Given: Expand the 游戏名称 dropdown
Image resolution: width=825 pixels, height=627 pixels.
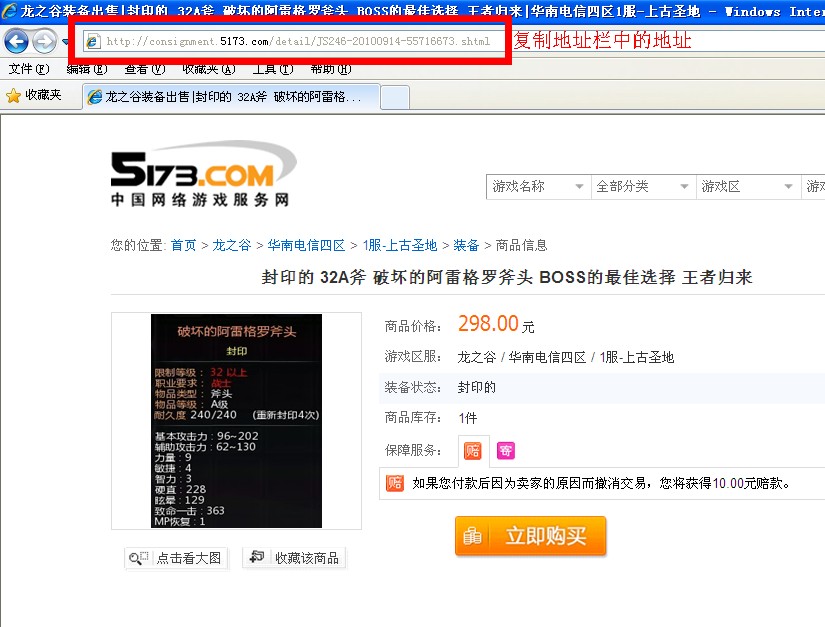Looking at the screenshot, I should [x=538, y=186].
